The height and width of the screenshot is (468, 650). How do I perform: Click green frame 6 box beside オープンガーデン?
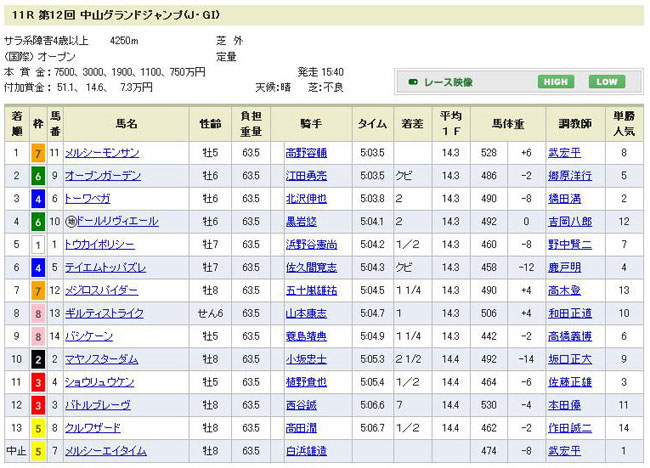point(36,176)
